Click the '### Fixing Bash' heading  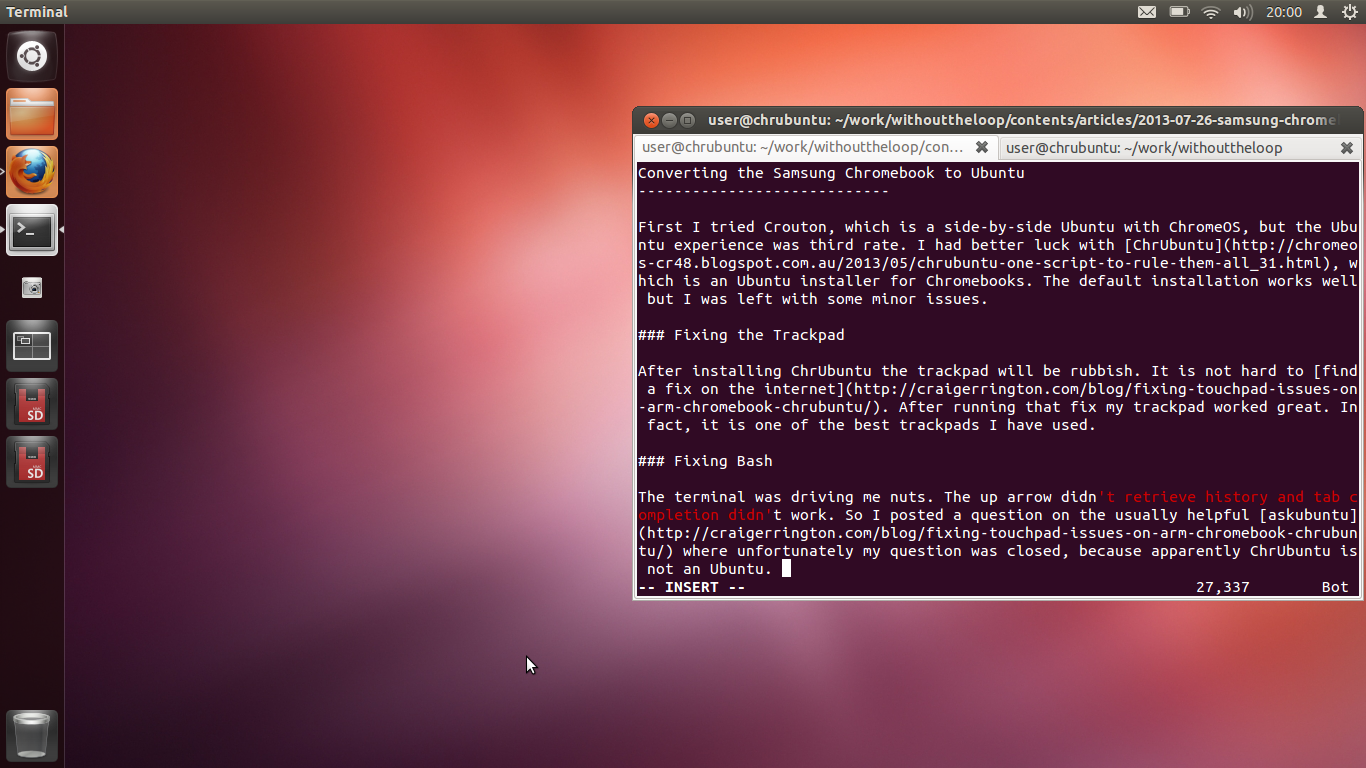[705, 460]
